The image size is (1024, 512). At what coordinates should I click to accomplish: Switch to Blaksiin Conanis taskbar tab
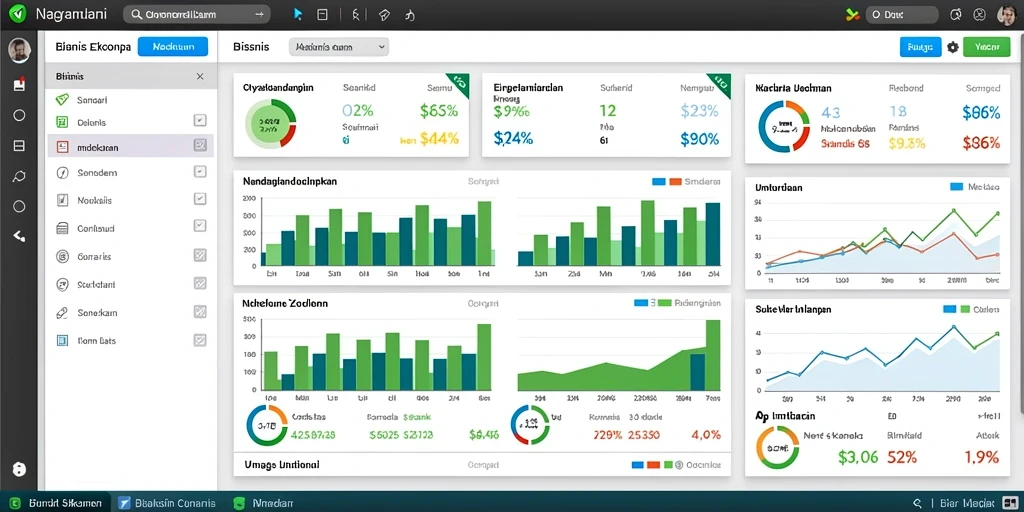coord(168,503)
